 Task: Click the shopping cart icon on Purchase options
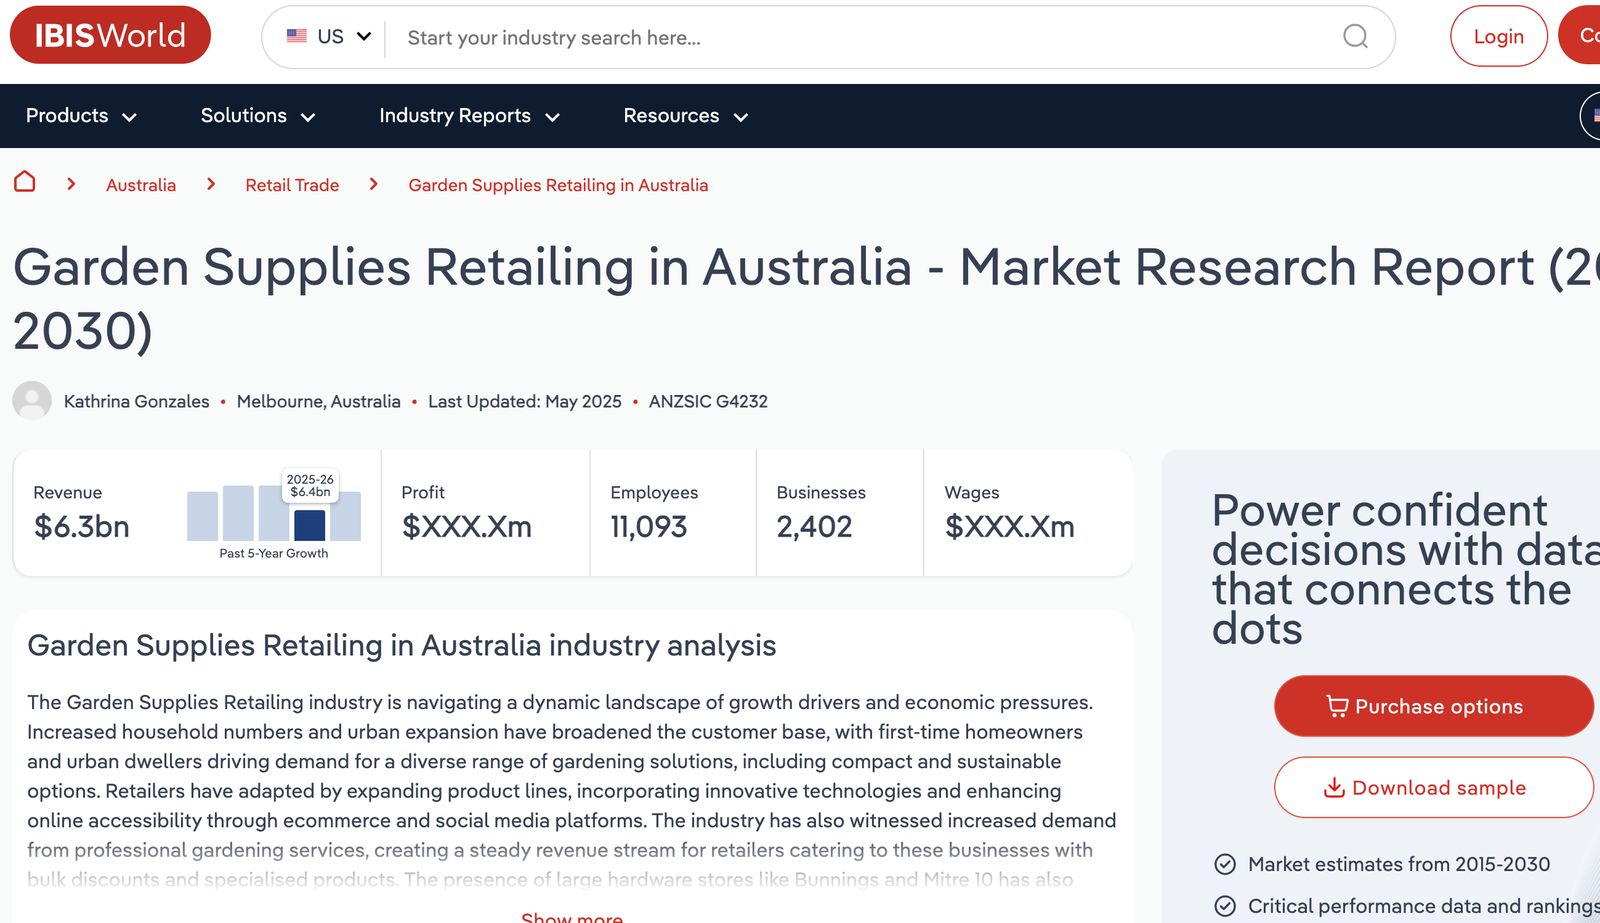(1336, 706)
